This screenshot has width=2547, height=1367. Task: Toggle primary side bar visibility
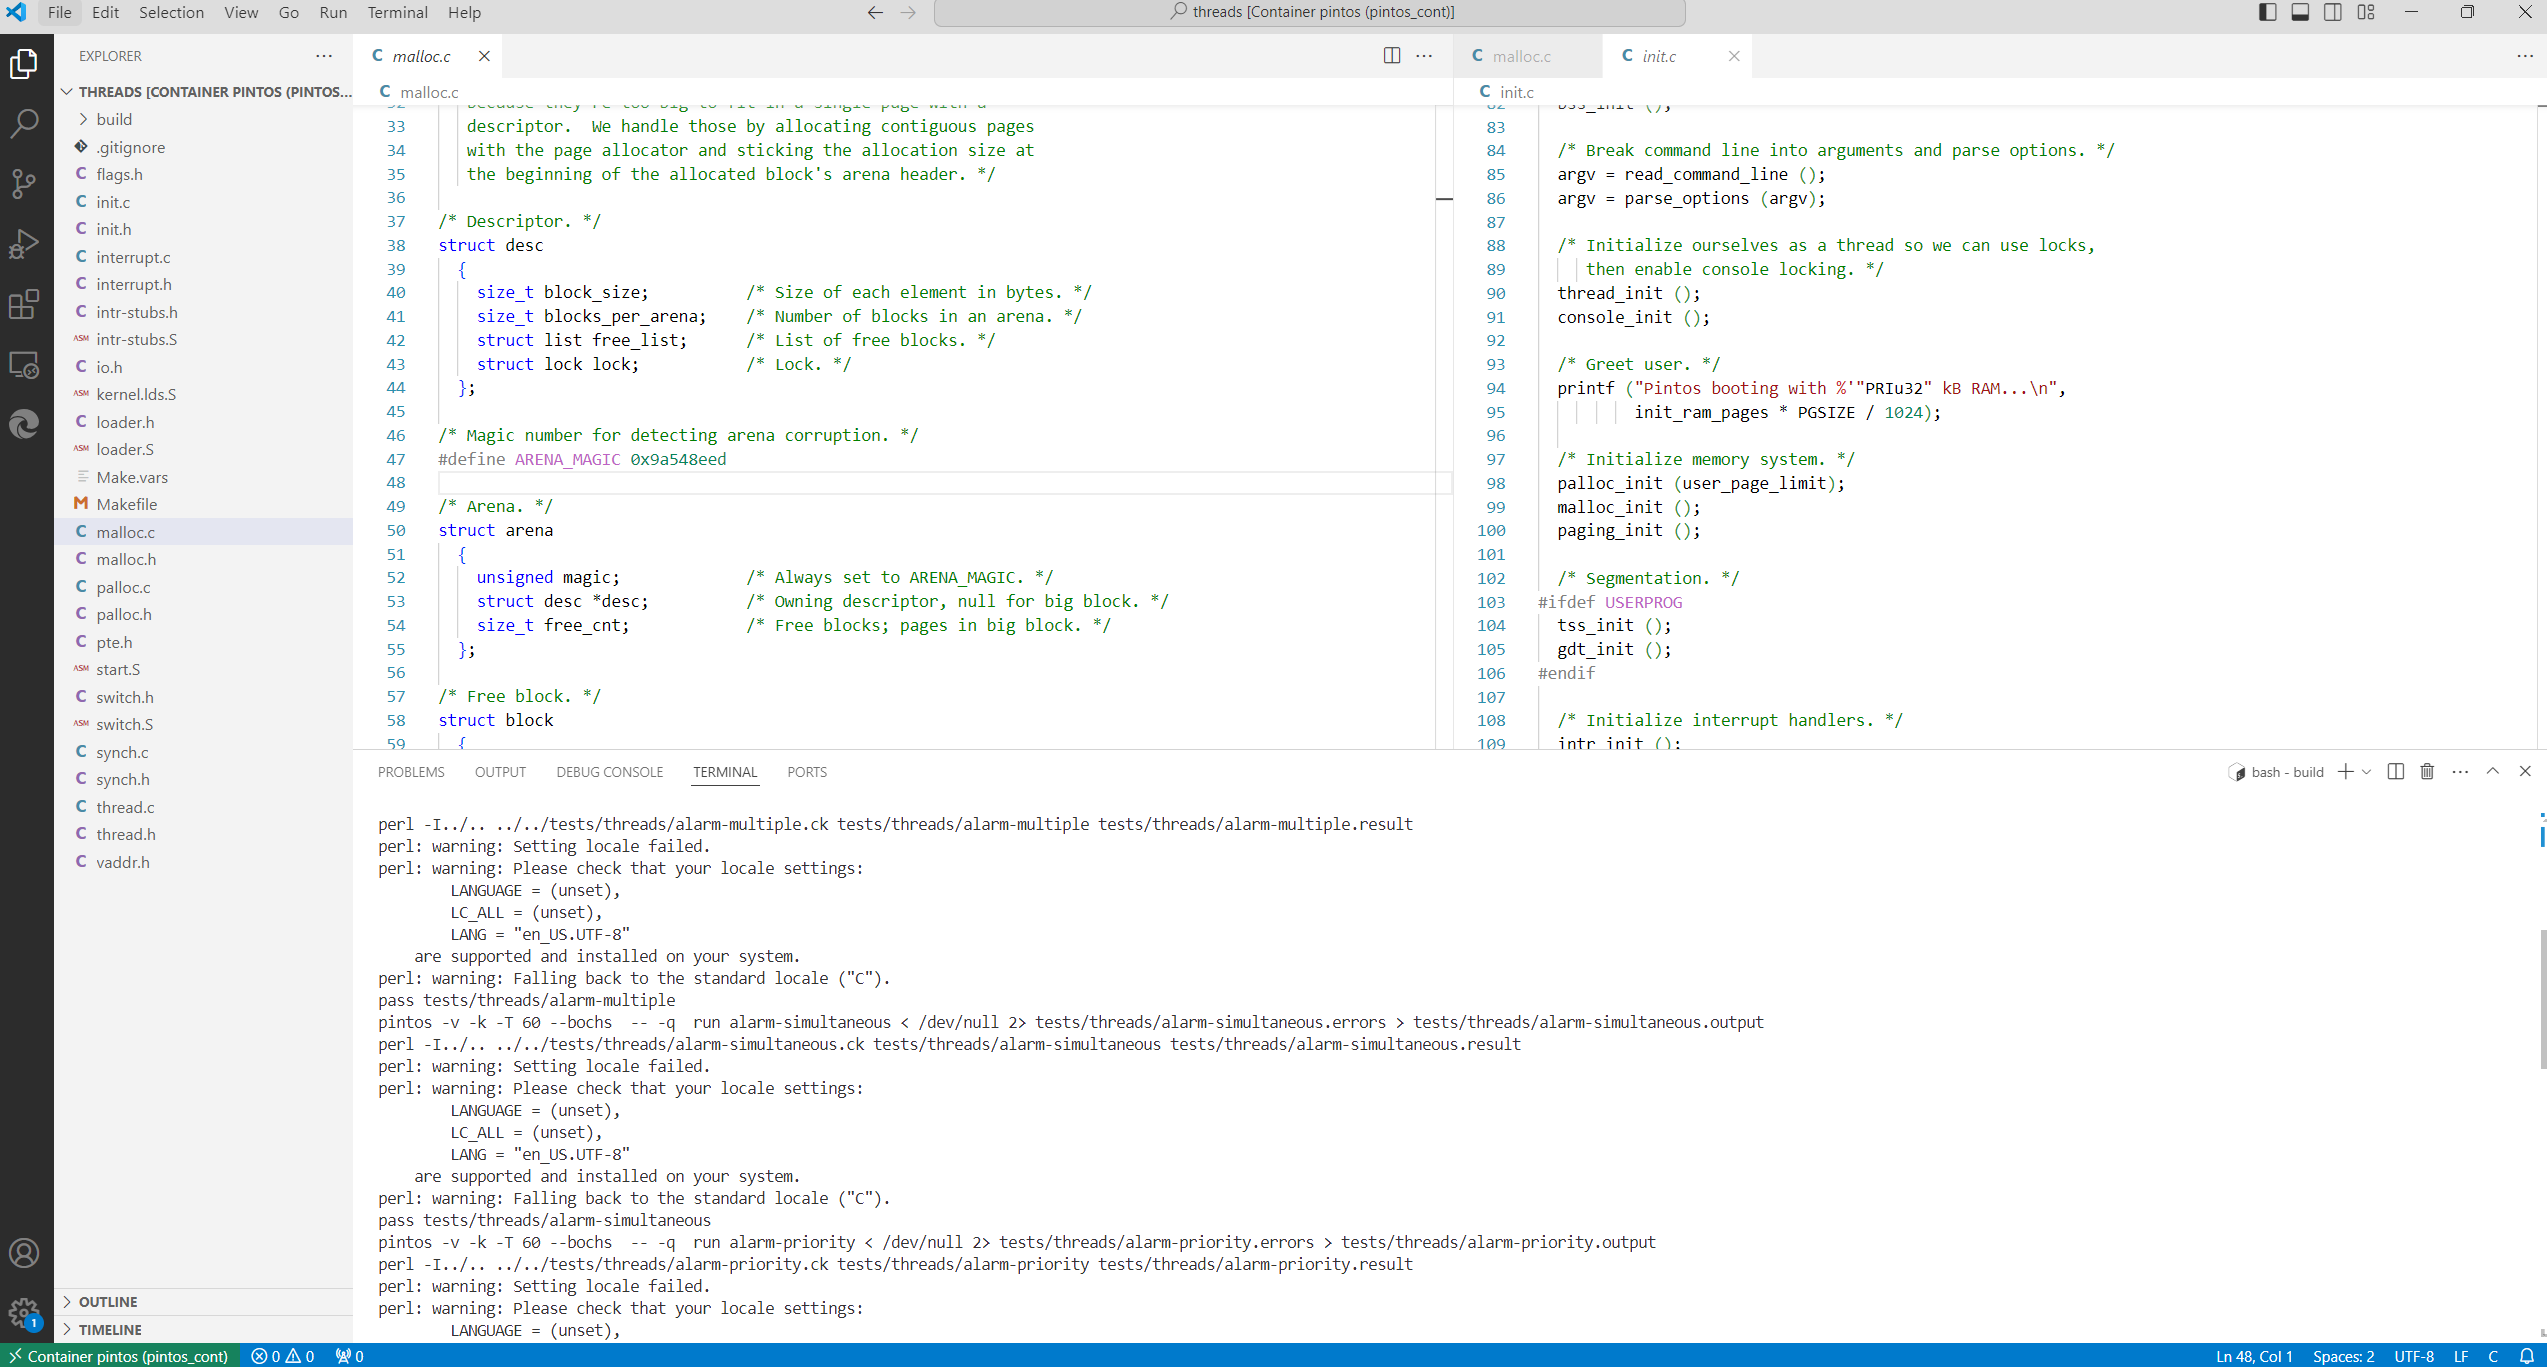pos(2268,12)
